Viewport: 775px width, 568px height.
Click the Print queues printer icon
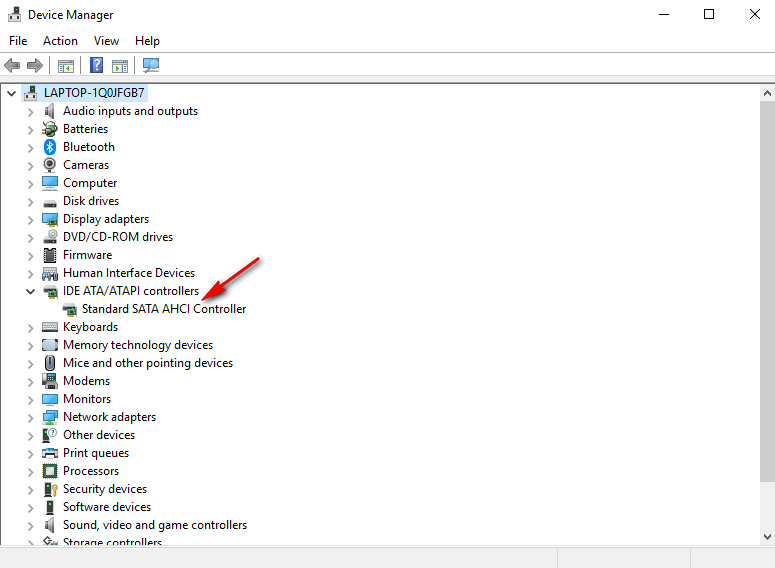49,453
